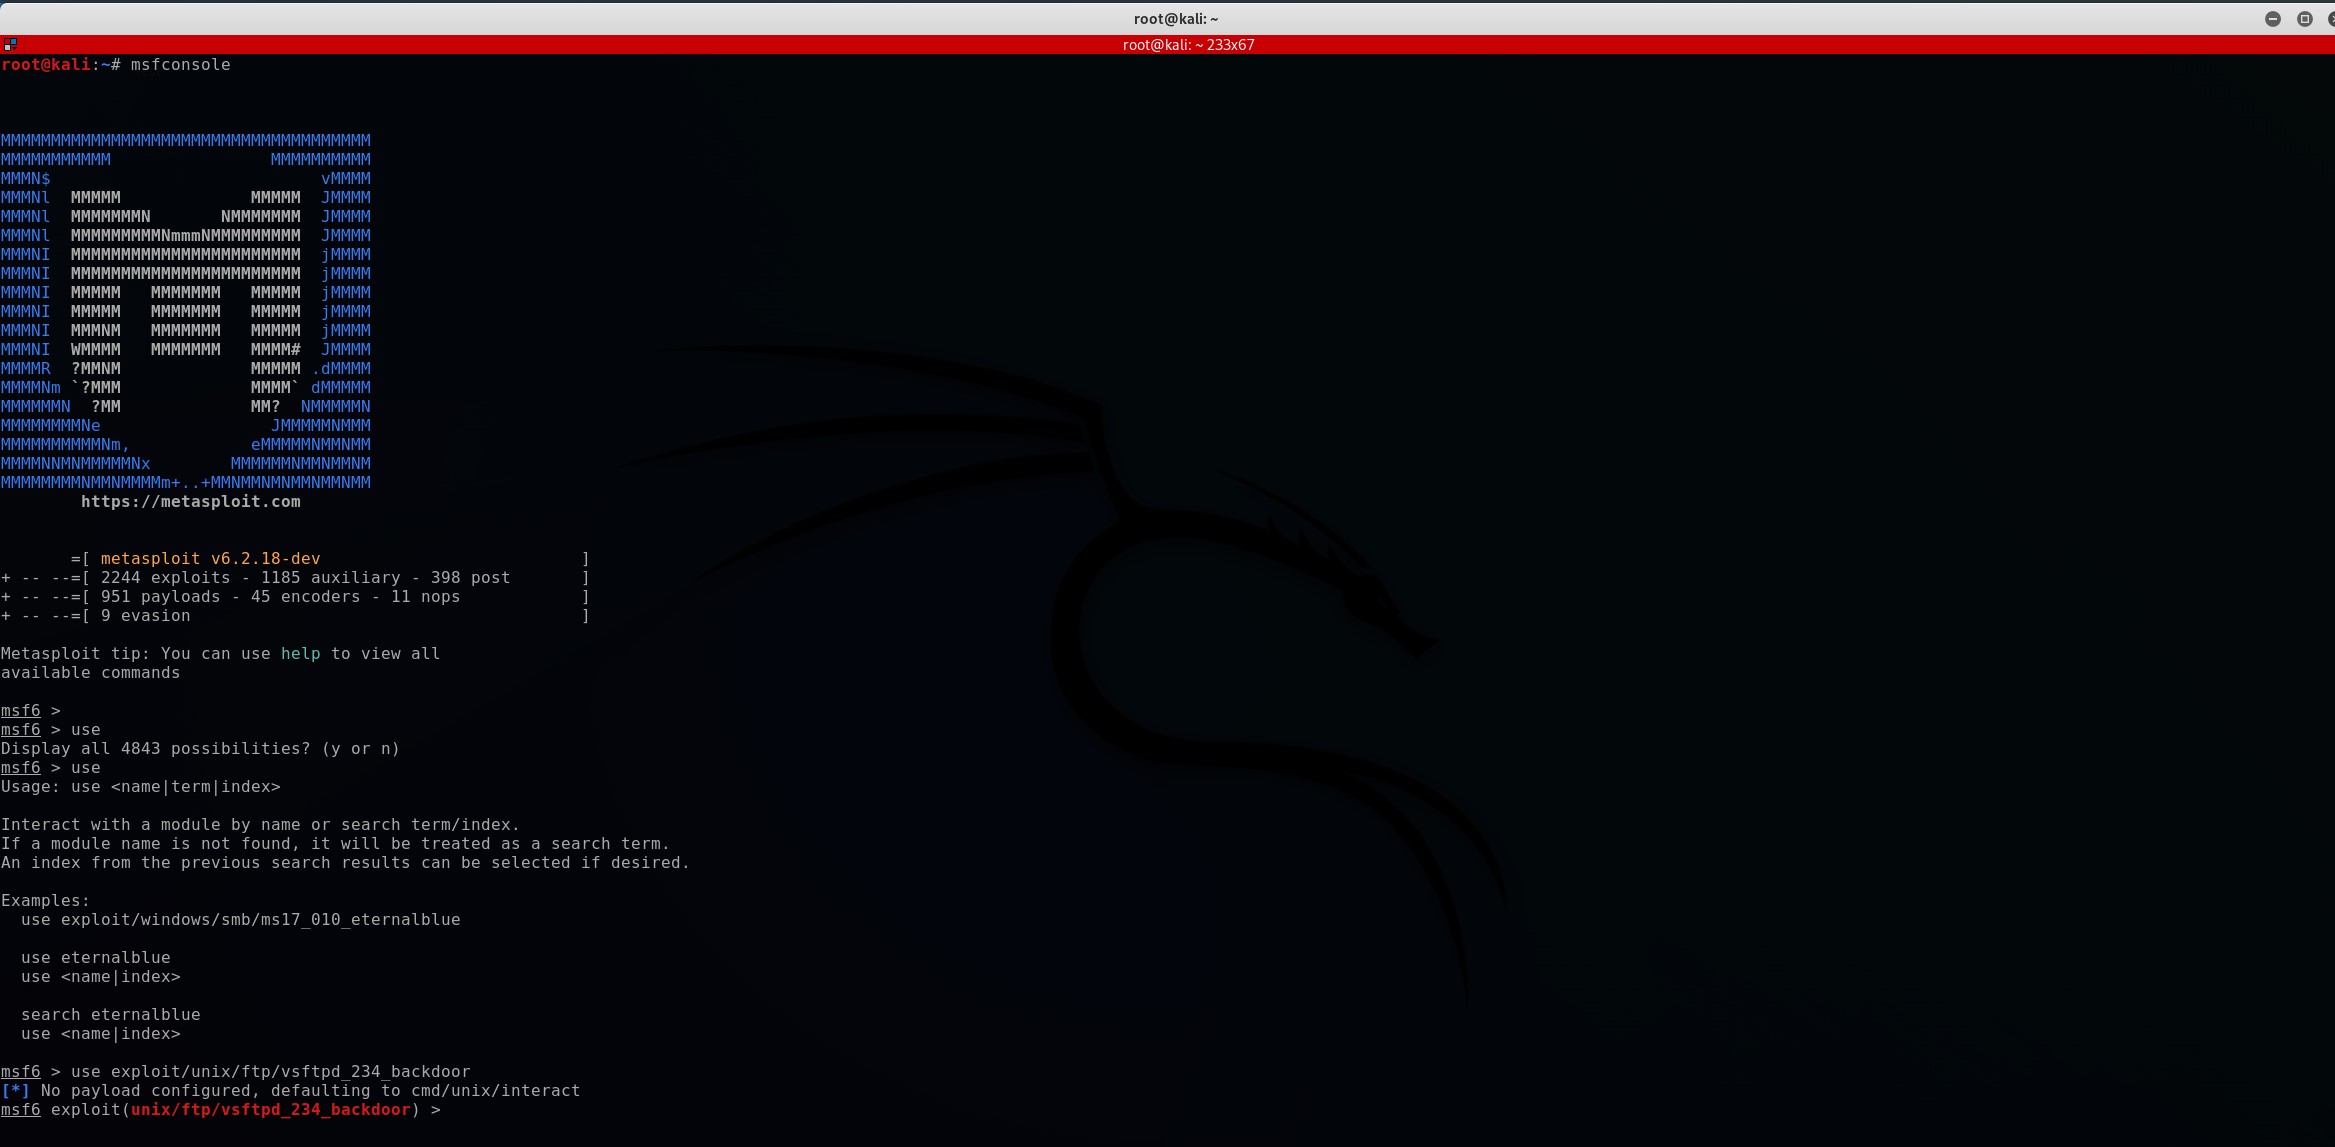Open the Terminator grouping menu icon
The height and width of the screenshot is (1147, 2335).
pyautogui.click(x=10, y=44)
